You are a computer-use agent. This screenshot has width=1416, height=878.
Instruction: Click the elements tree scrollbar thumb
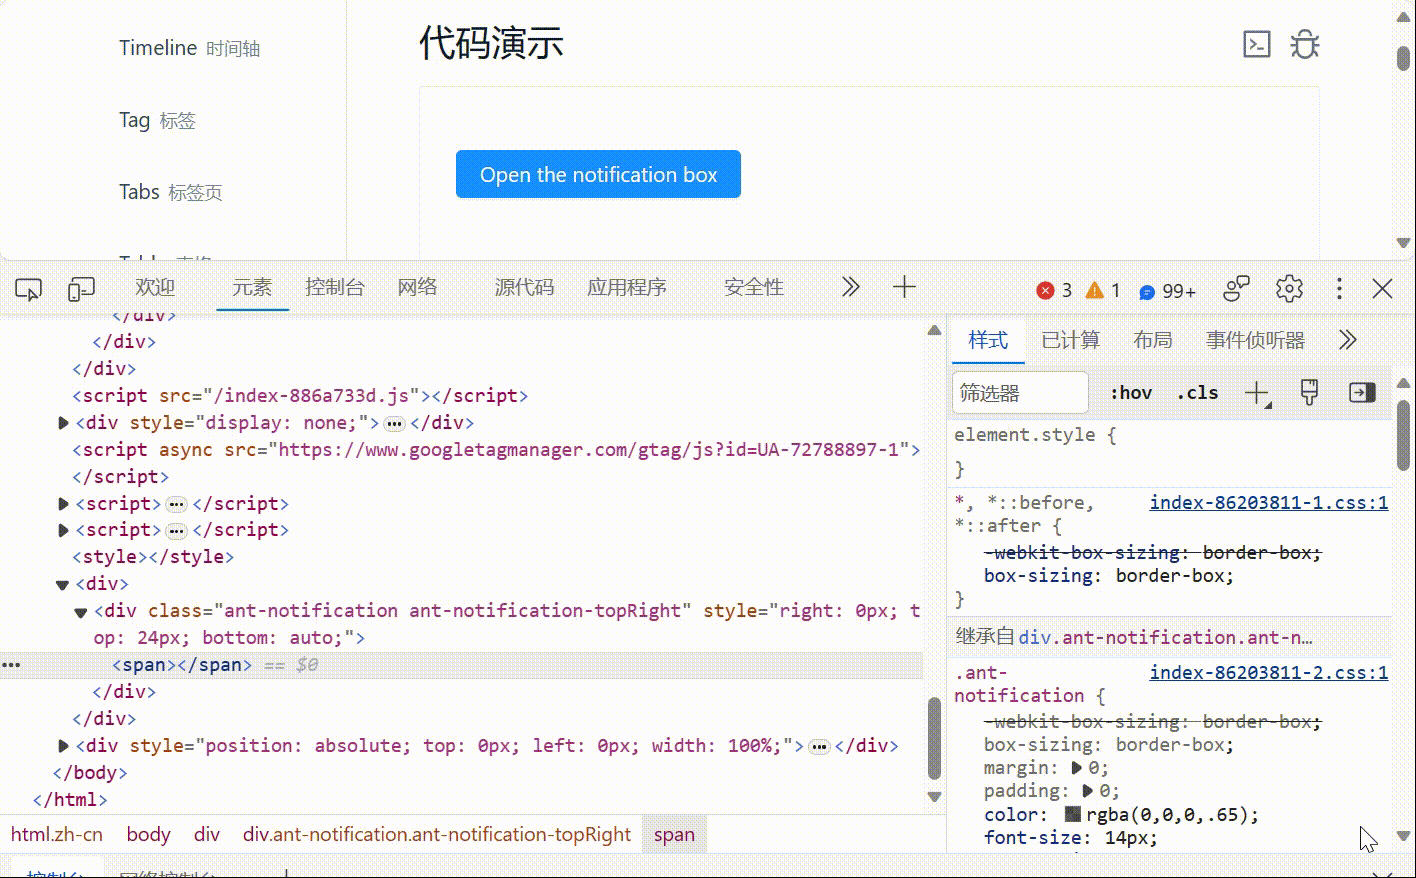pyautogui.click(x=935, y=738)
